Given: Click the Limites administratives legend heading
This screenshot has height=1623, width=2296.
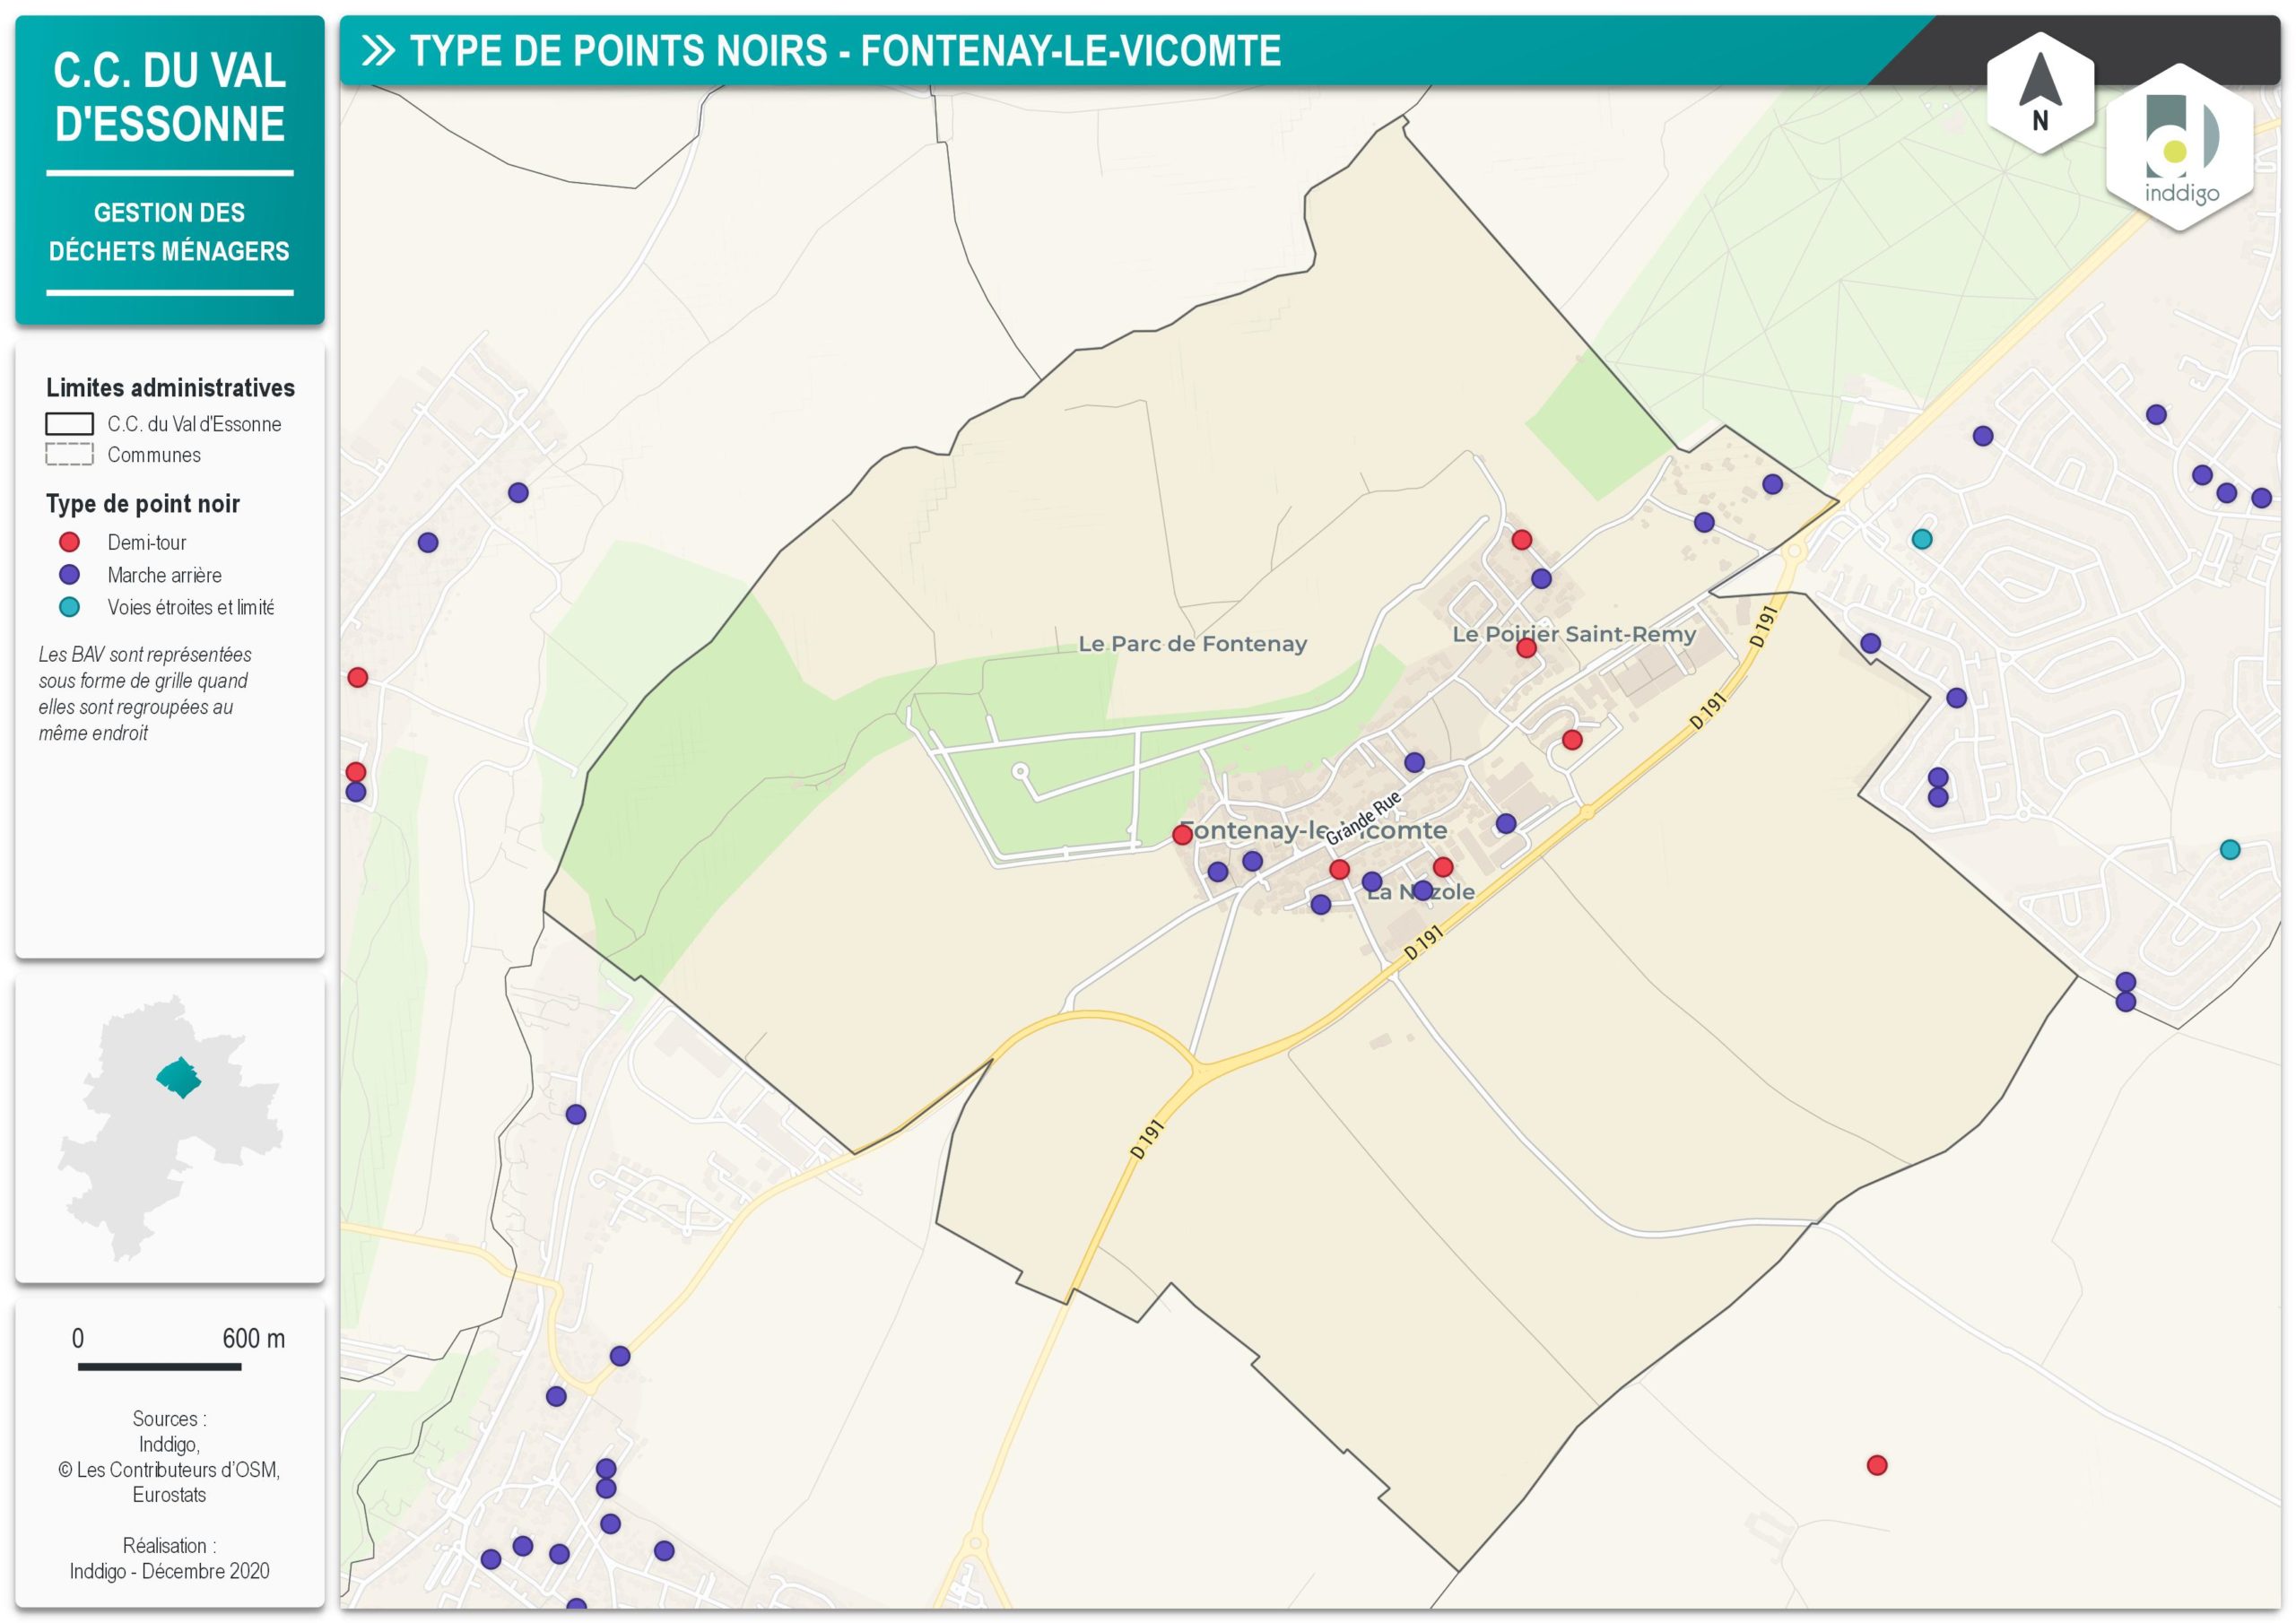Looking at the screenshot, I should coord(170,388).
